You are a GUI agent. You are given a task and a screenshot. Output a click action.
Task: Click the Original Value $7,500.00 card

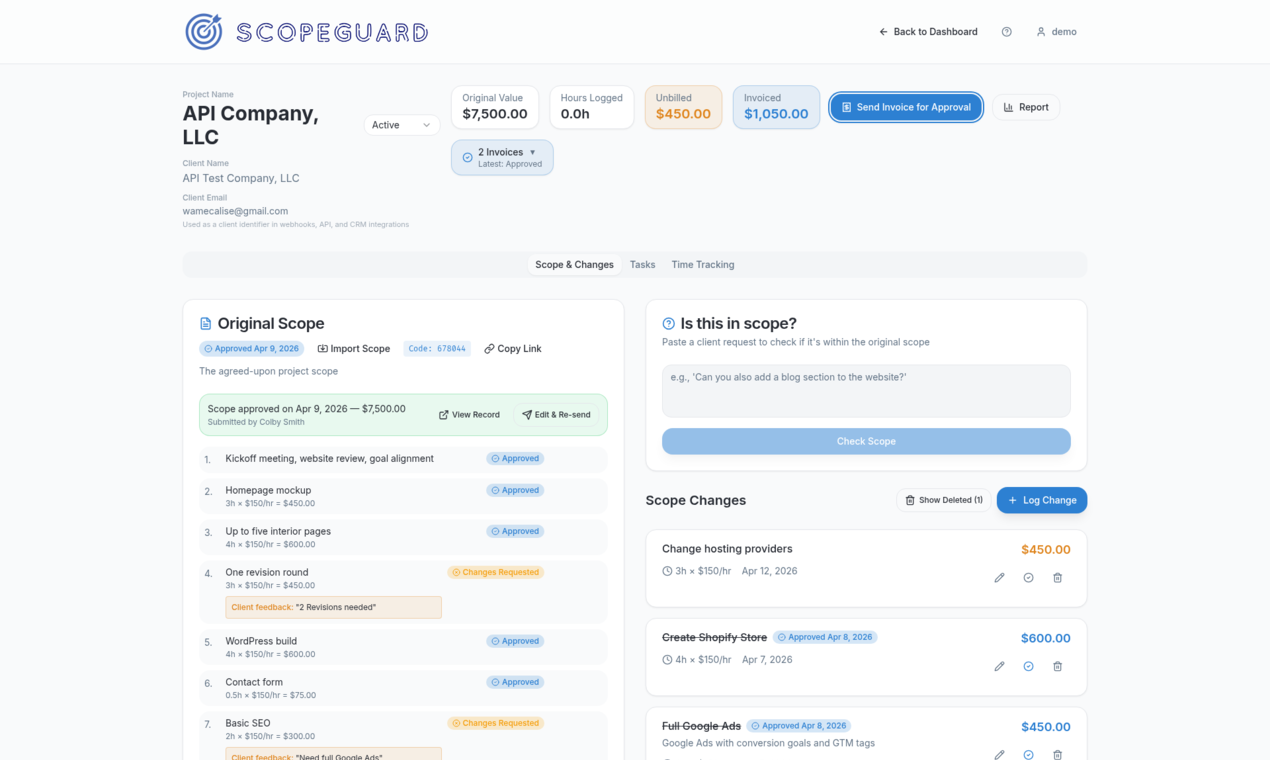coord(495,107)
